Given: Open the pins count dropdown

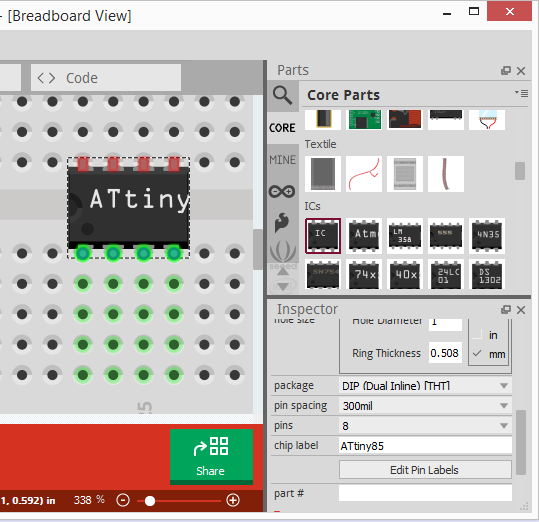Looking at the screenshot, I should [425, 426].
